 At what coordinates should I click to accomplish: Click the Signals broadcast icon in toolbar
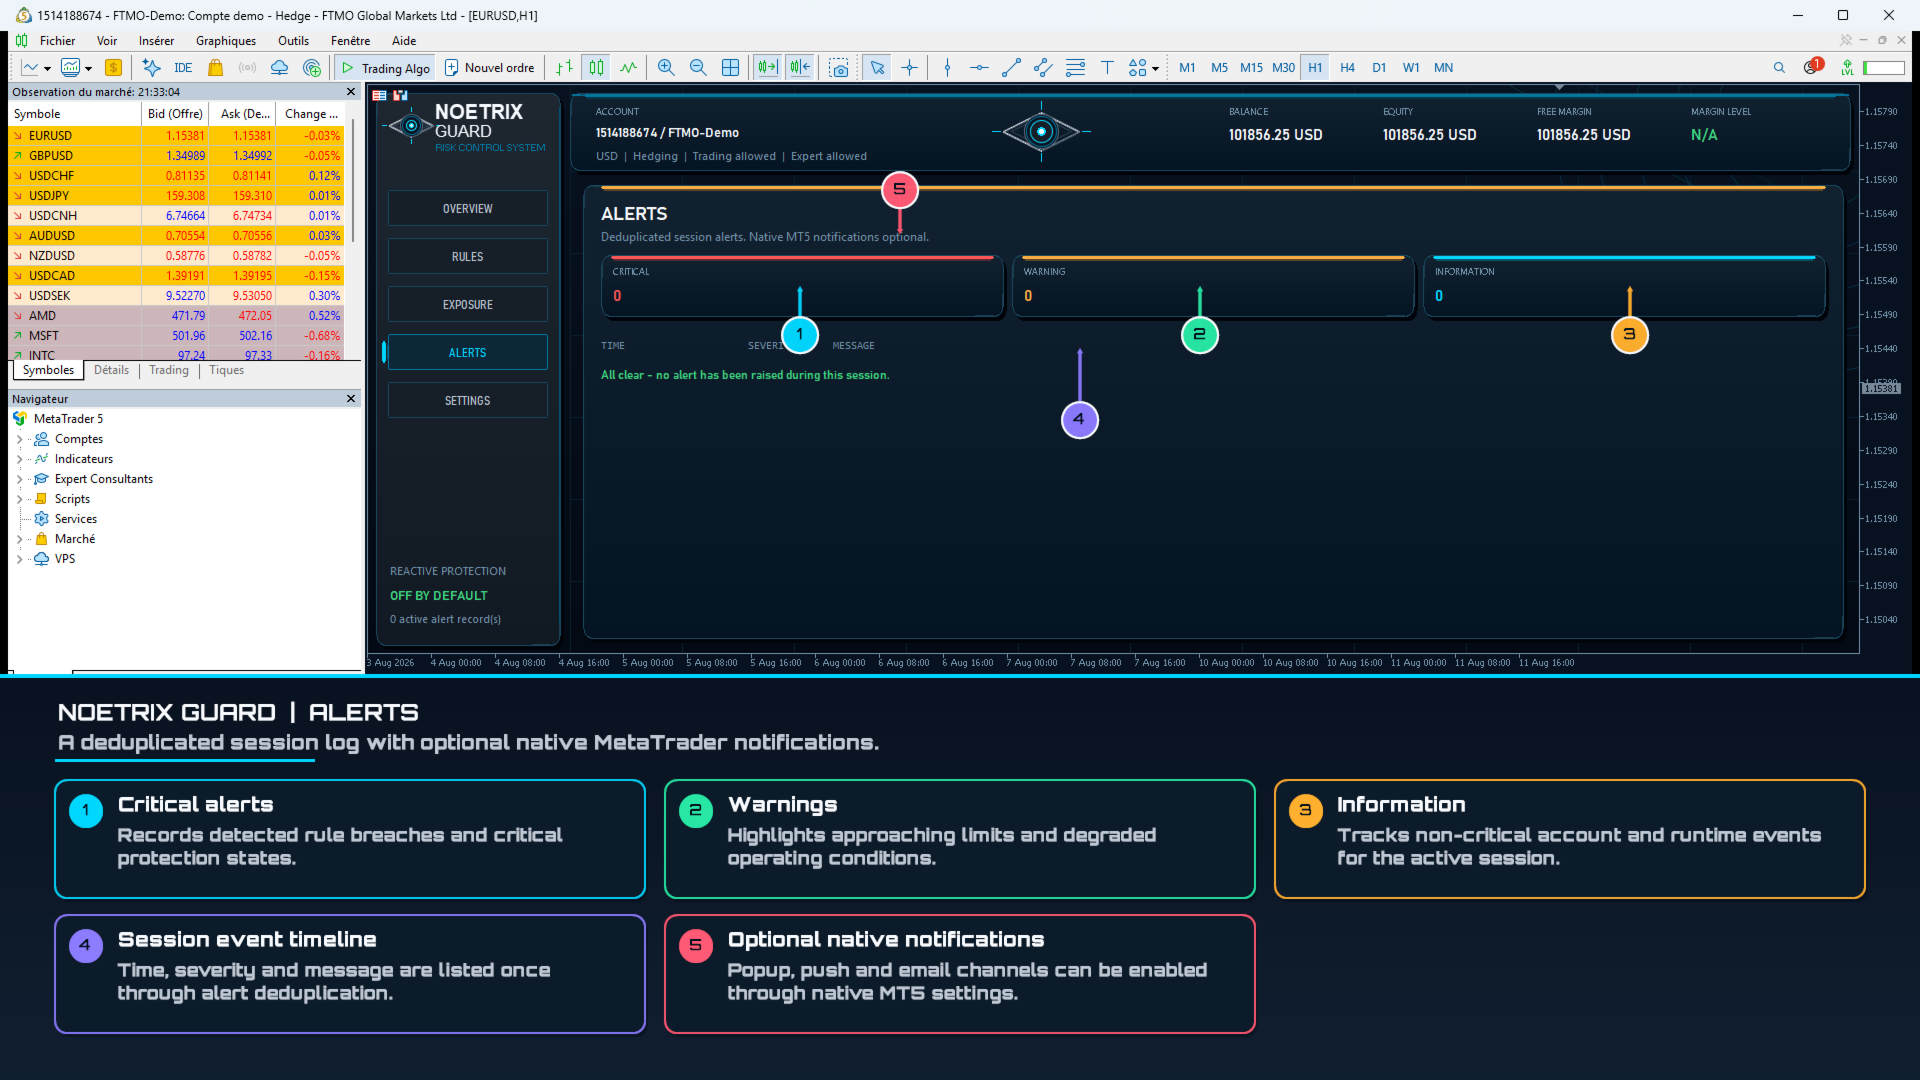pyautogui.click(x=247, y=68)
